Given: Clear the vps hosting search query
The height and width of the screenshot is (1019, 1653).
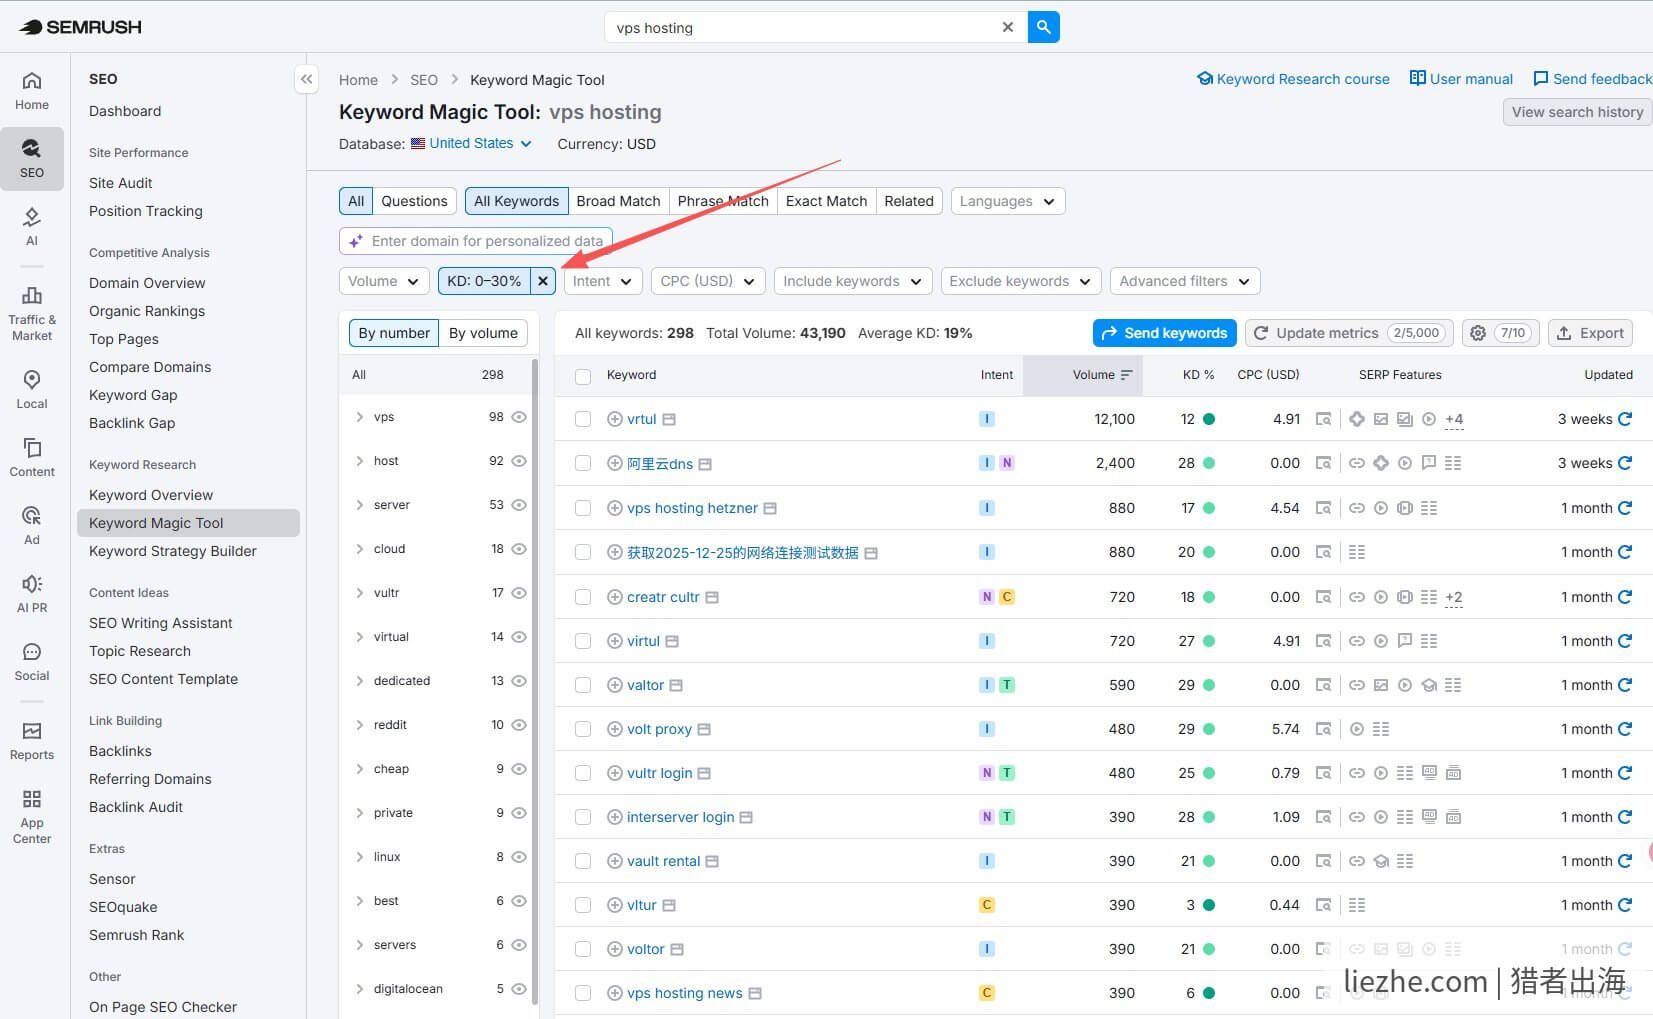Looking at the screenshot, I should click(x=1008, y=27).
